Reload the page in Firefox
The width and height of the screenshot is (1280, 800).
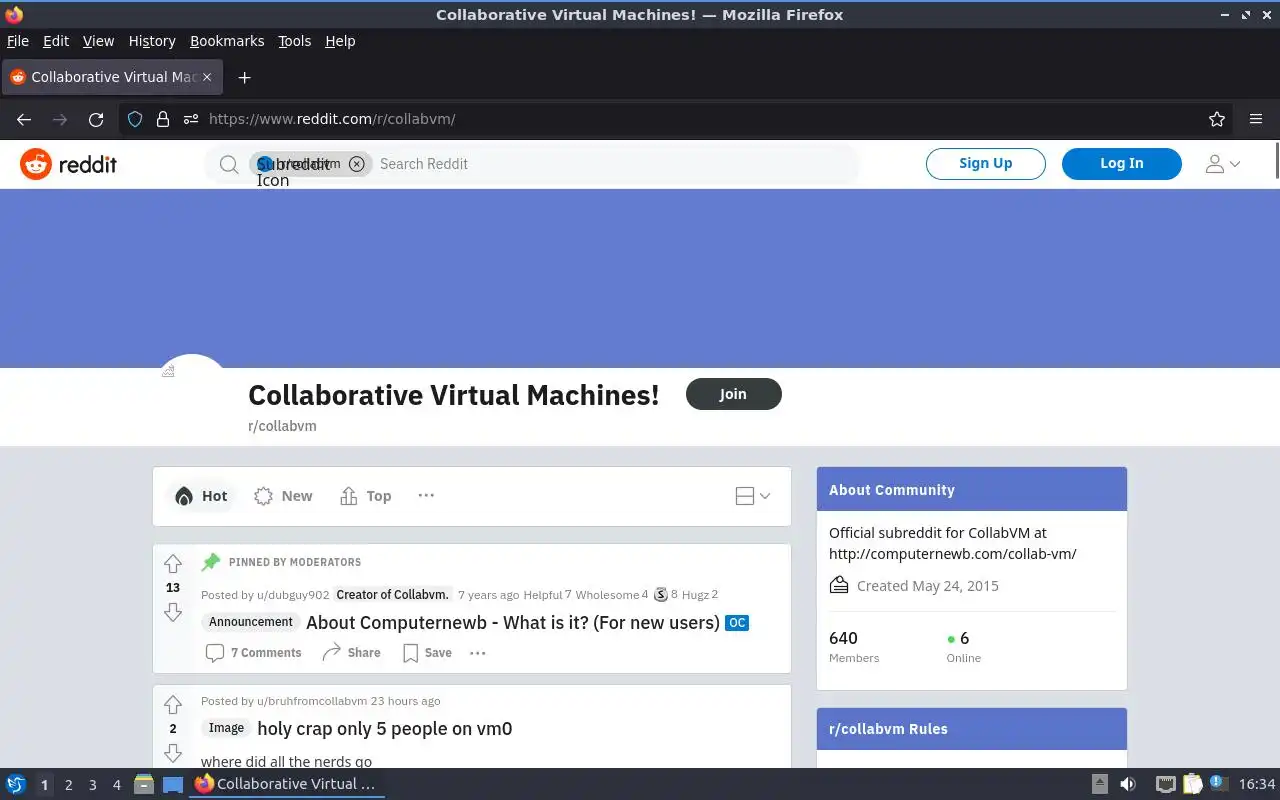pos(96,119)
